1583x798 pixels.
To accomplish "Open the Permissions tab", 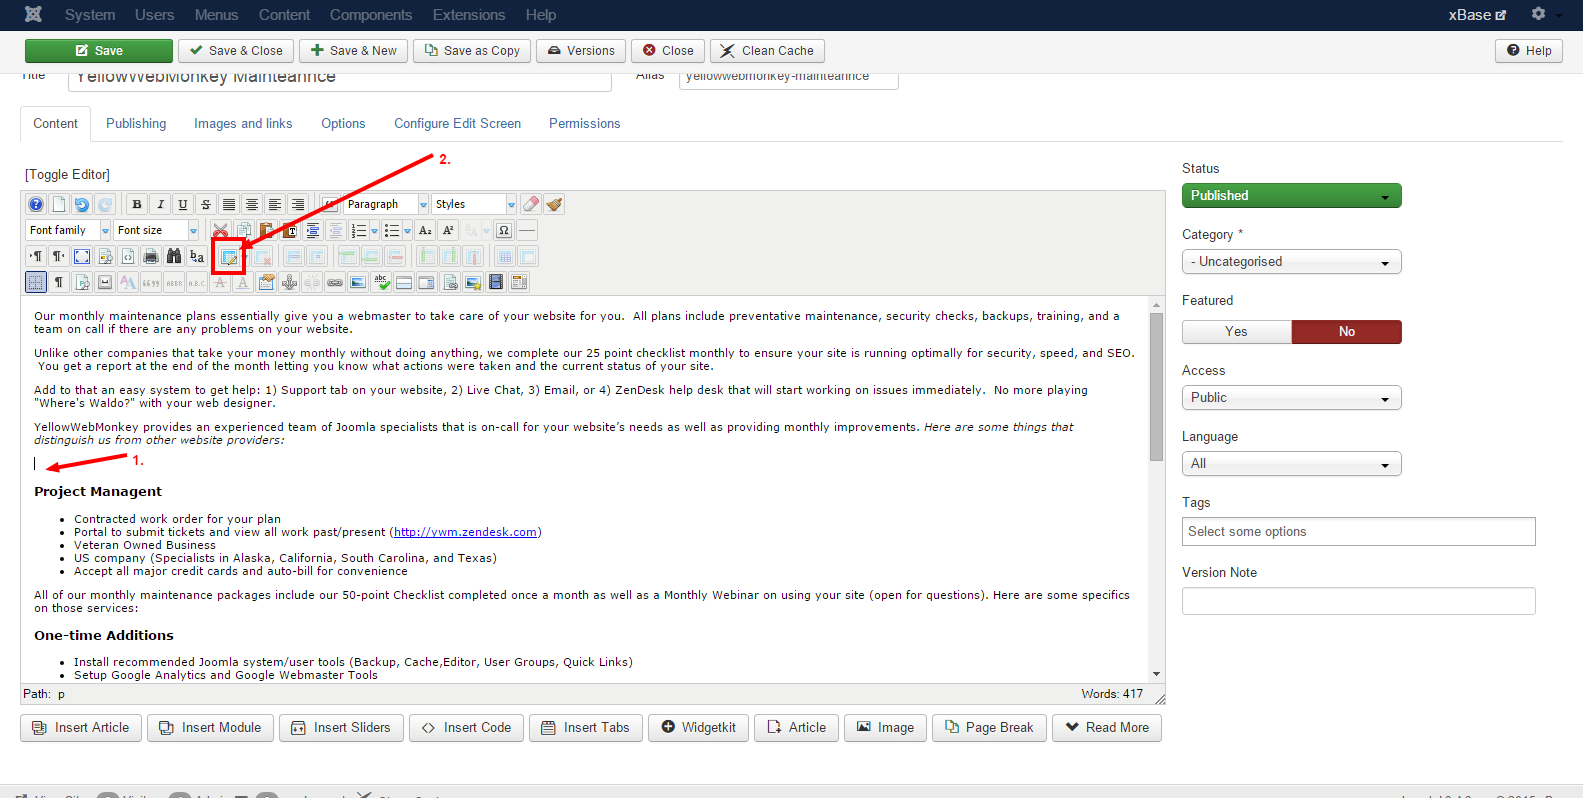I will coord(585,124).
